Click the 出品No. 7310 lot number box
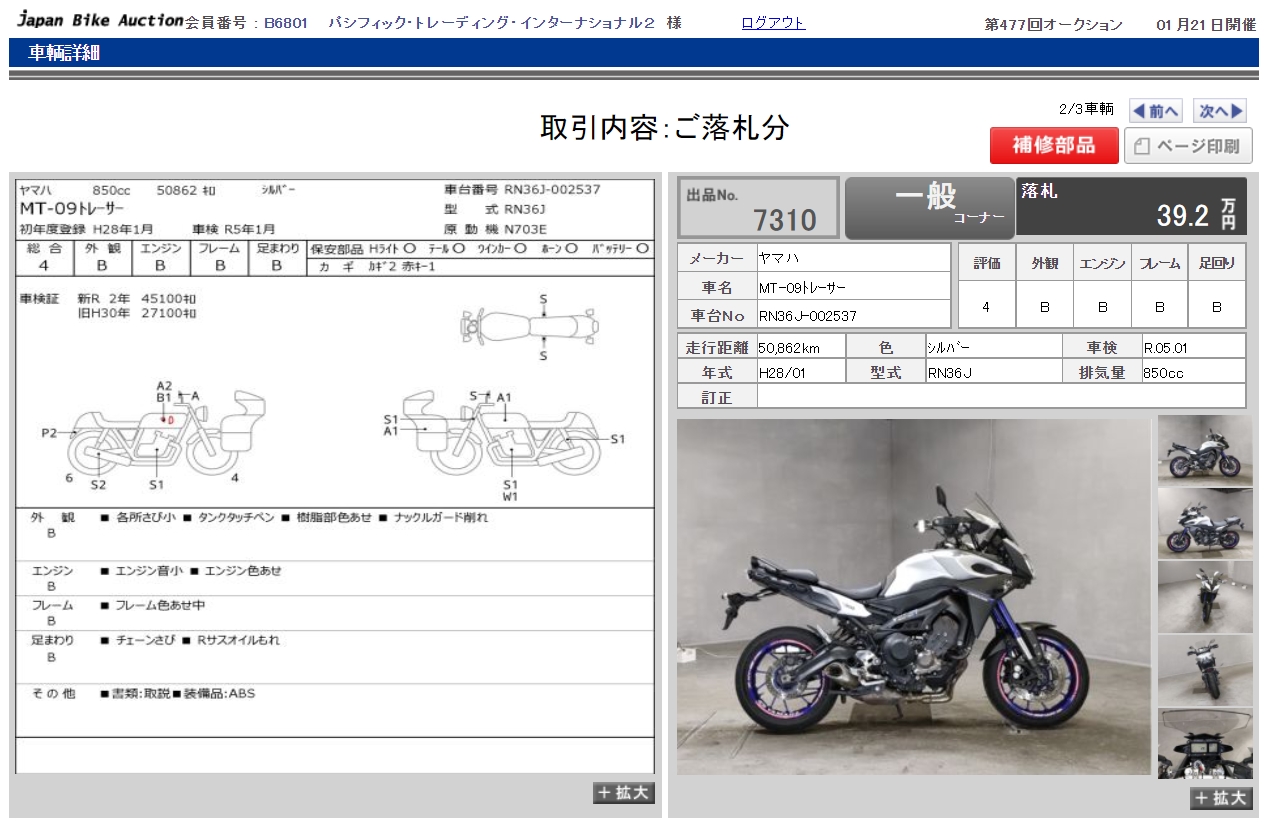The height and width of the screenshot is (822, 1264). (x=759, y=208)
